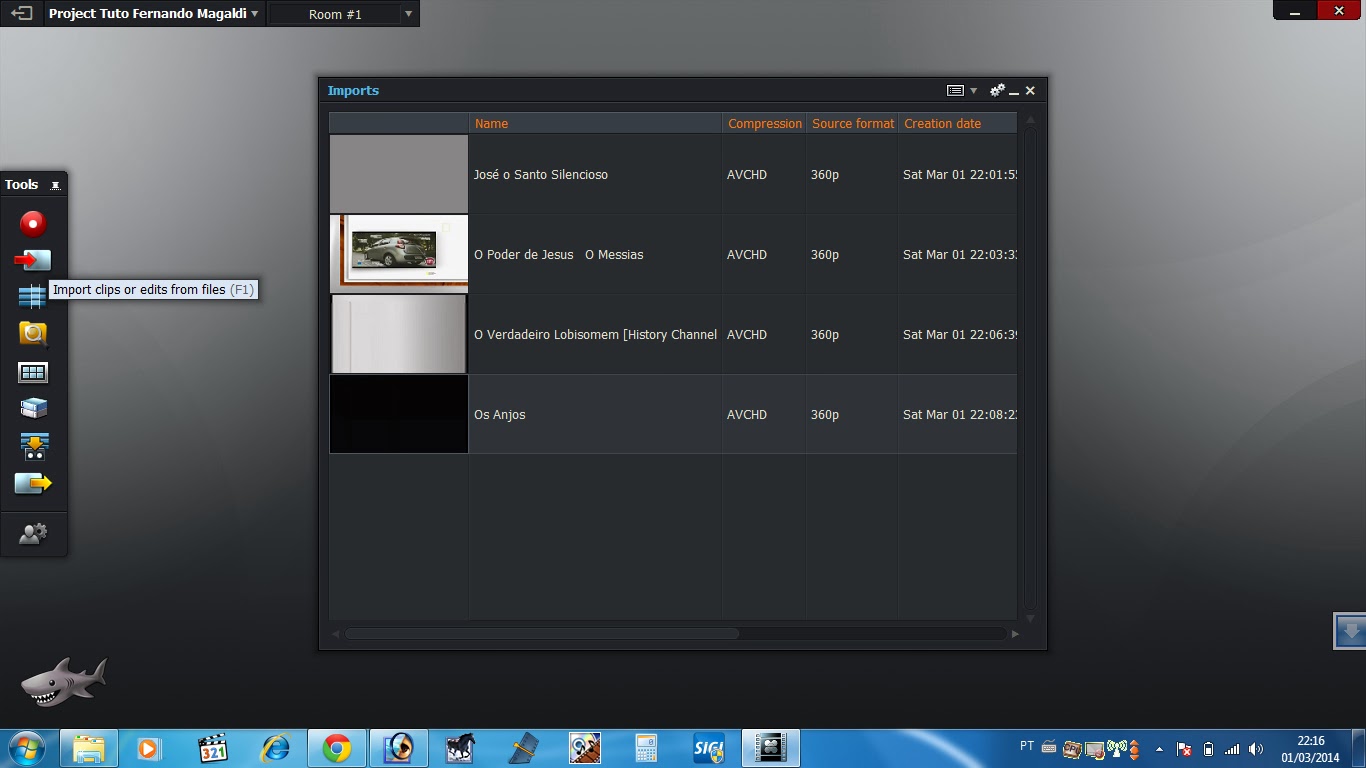Click the horizontal scrollbar left arrow
This screenshot has height=768, width=1366.
pos(336,634)
